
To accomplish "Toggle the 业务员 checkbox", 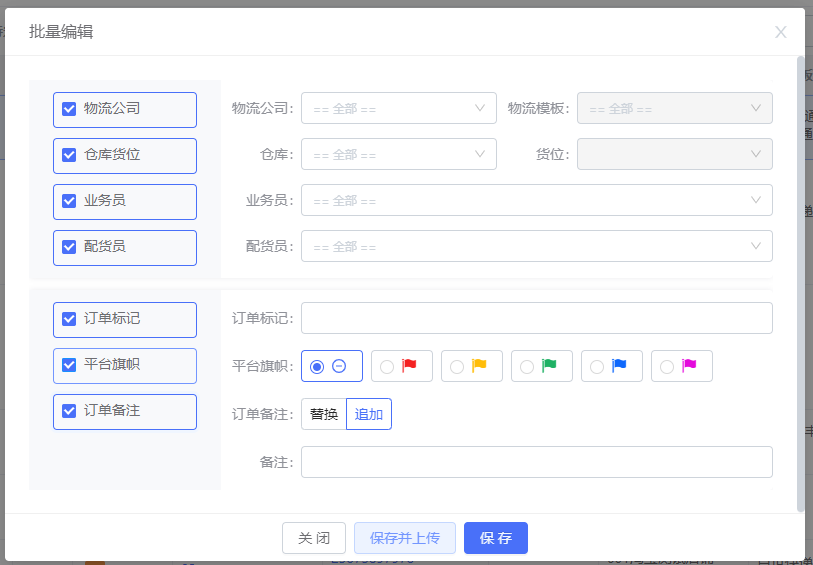I will click(69, 201).
